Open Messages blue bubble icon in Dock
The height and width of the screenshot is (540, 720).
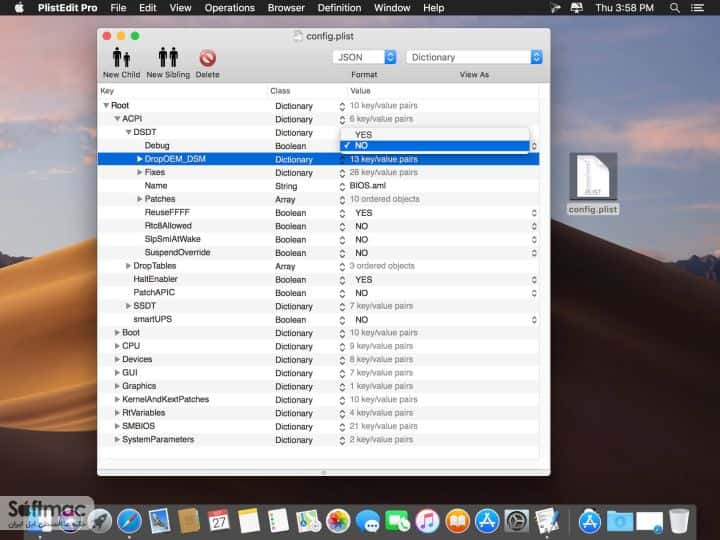[x=368, y=521]
